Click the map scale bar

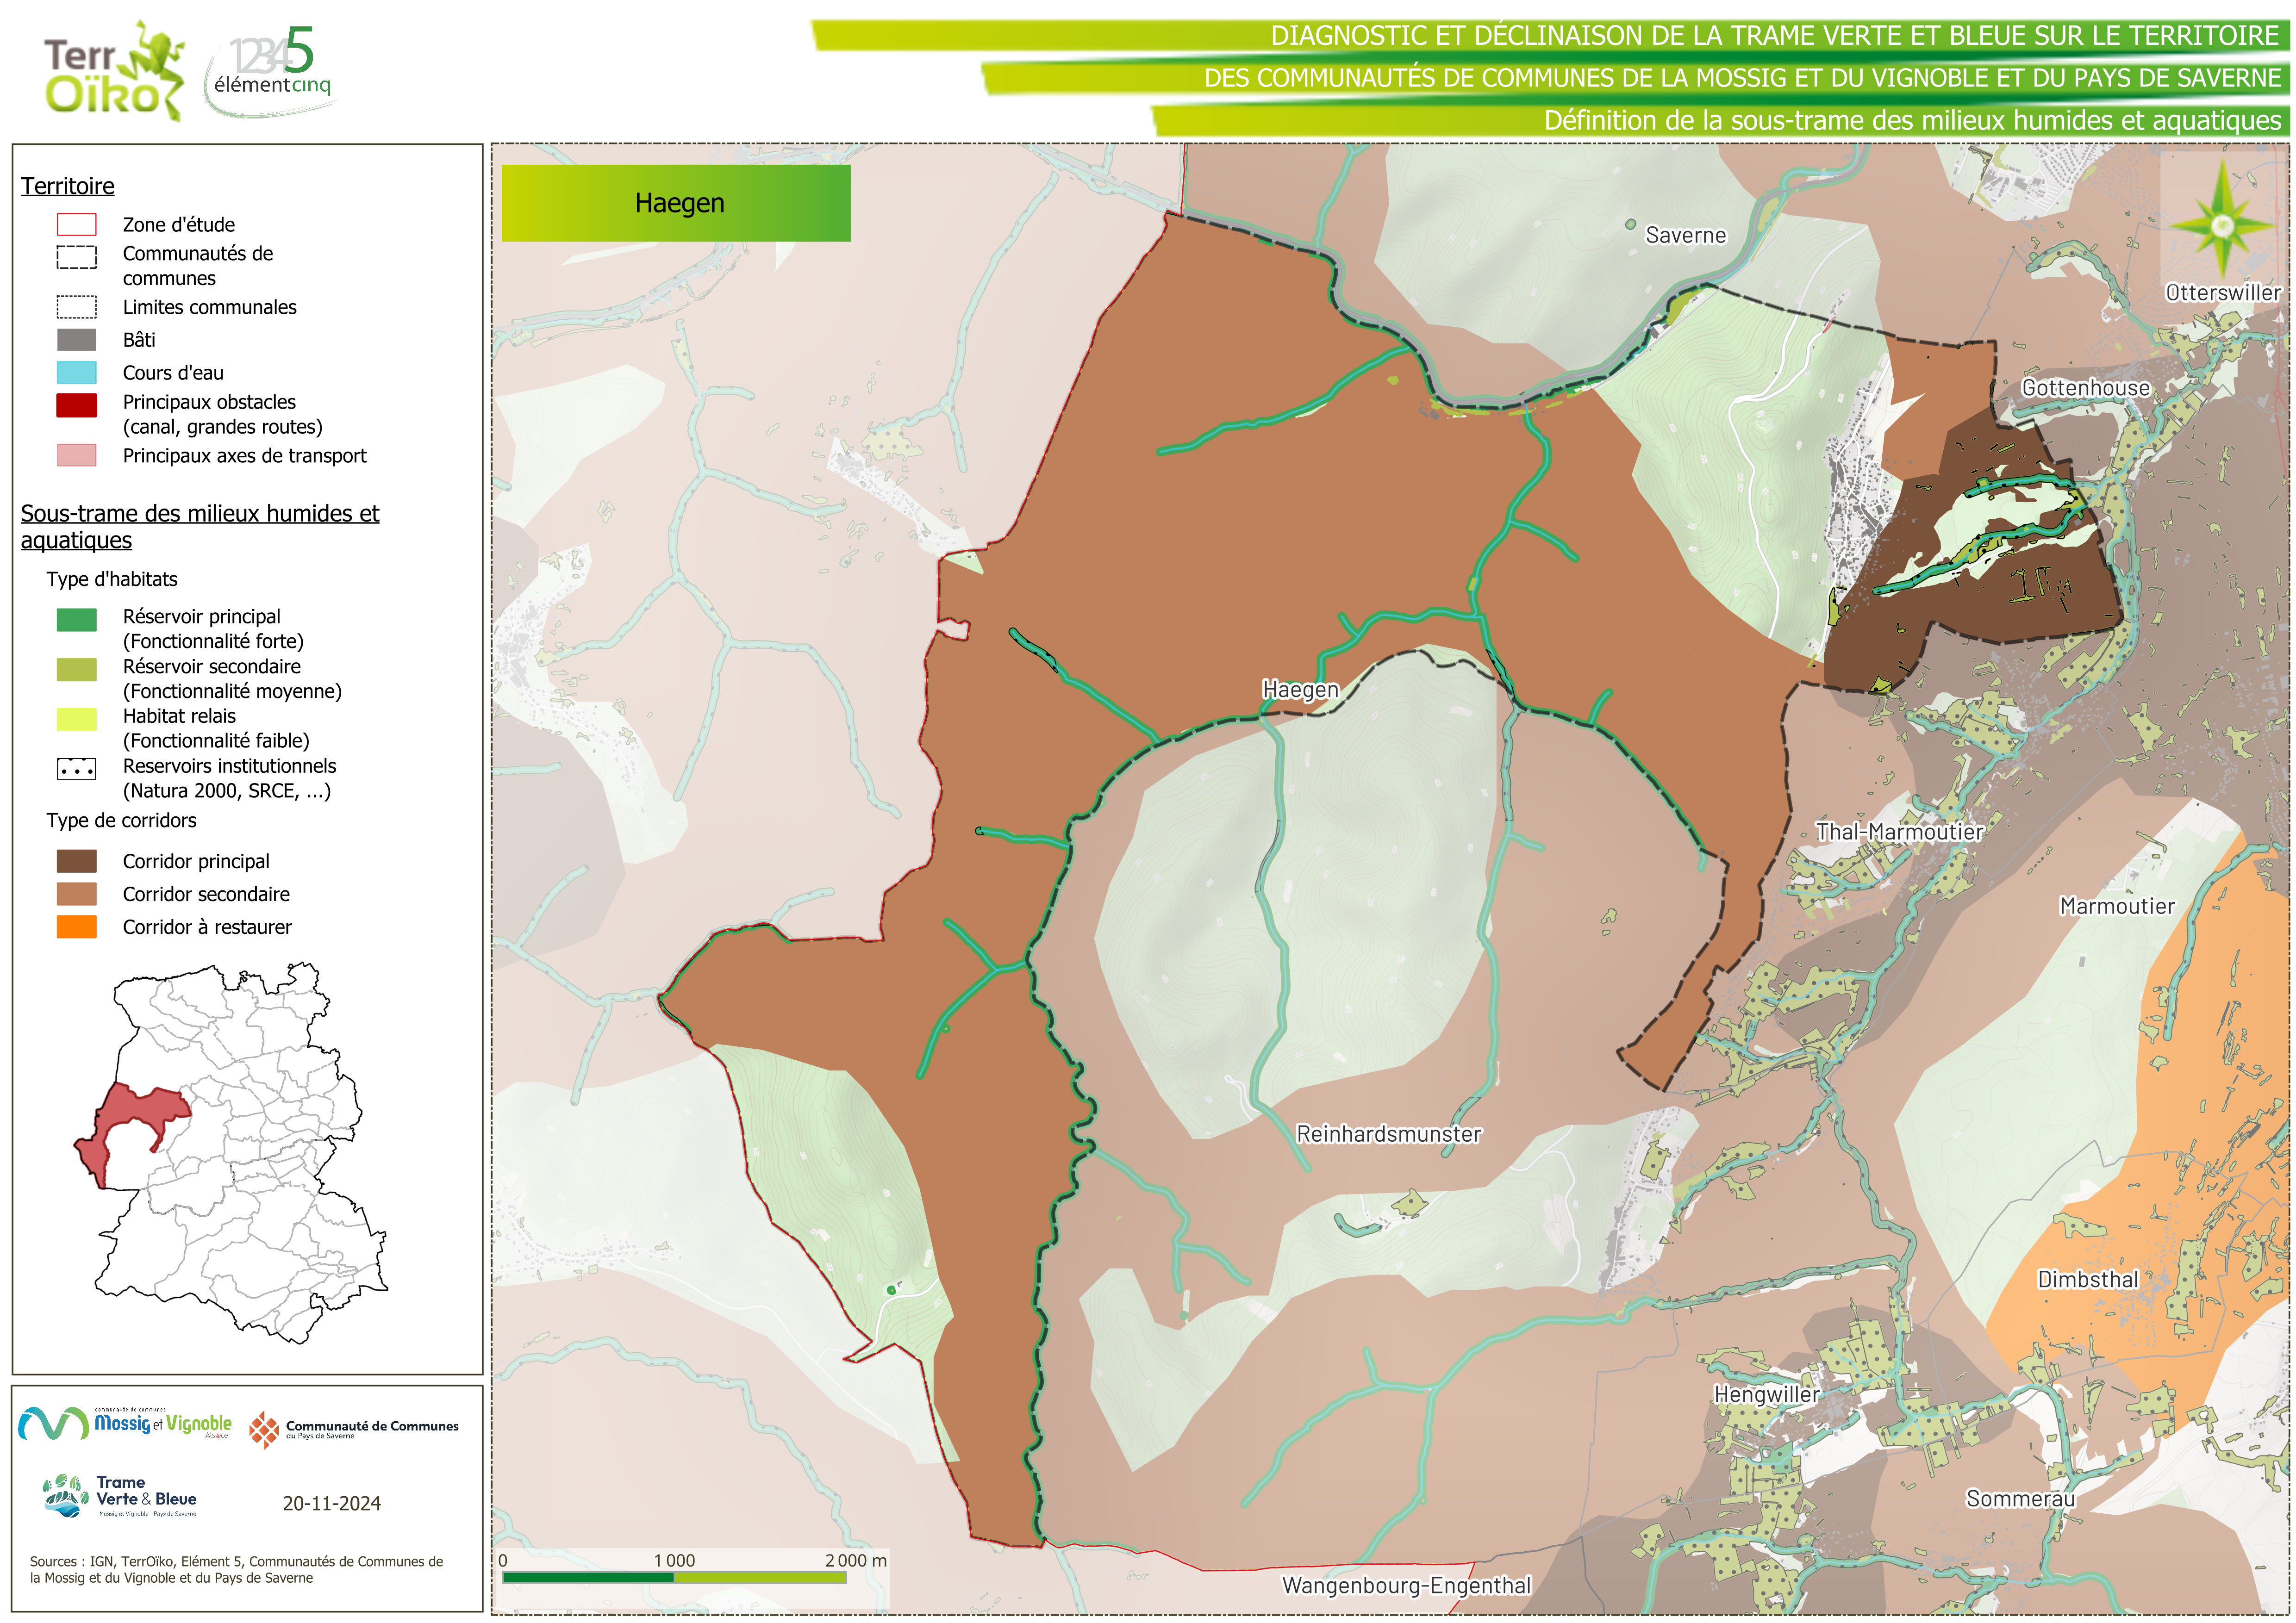(x=675, y=1577)
